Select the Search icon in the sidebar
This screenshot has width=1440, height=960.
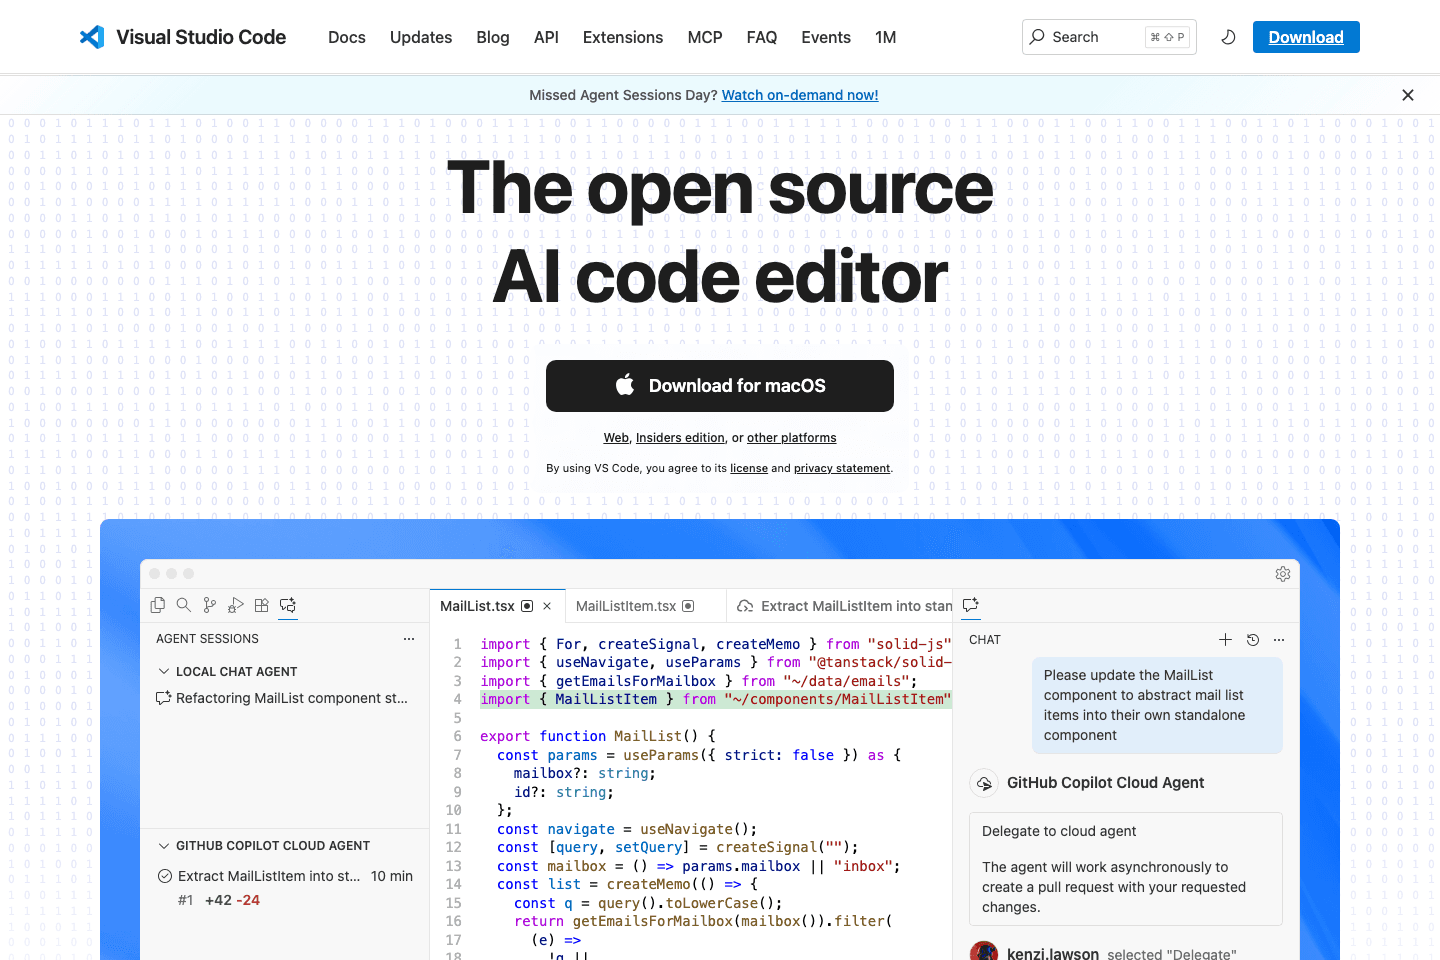tap(183, 605)
